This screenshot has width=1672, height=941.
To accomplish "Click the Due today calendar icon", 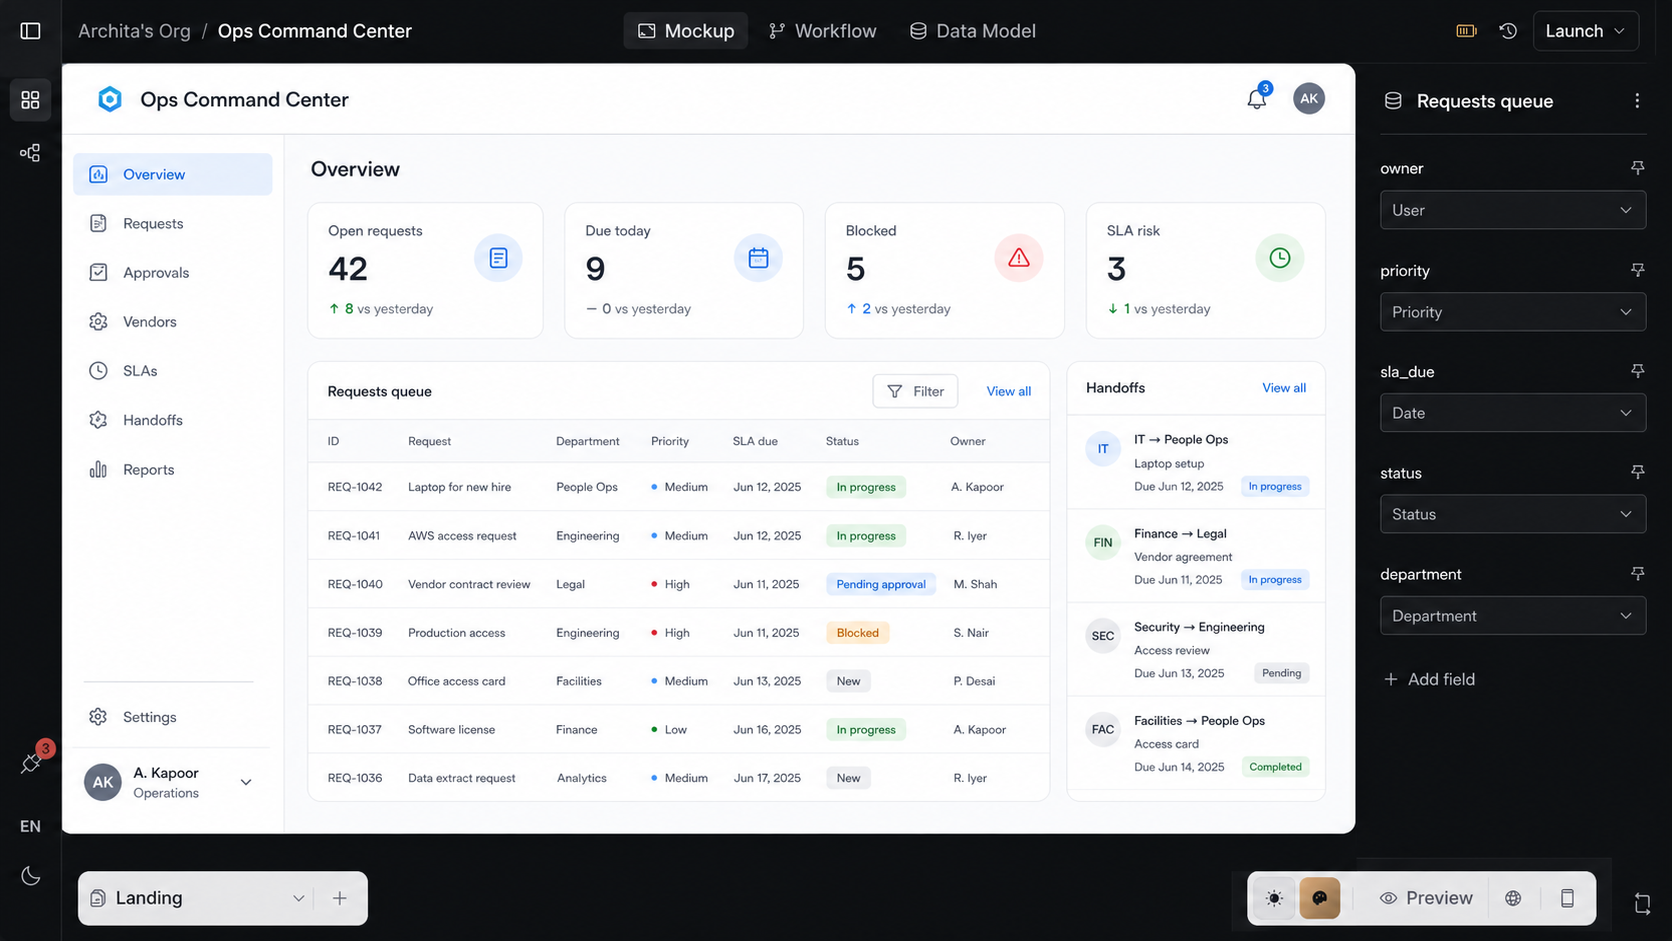I will coord(758,258).
